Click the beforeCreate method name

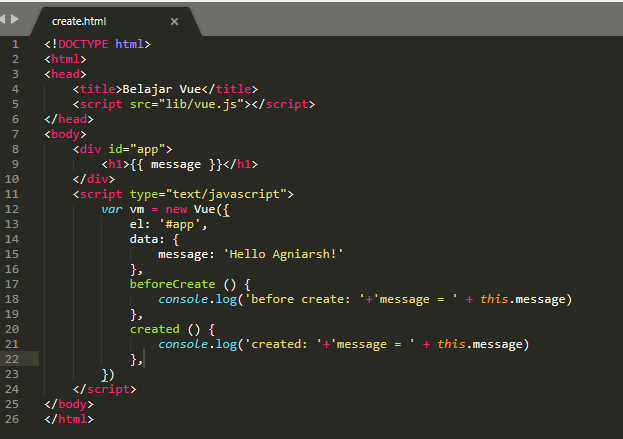coord(172,284)
